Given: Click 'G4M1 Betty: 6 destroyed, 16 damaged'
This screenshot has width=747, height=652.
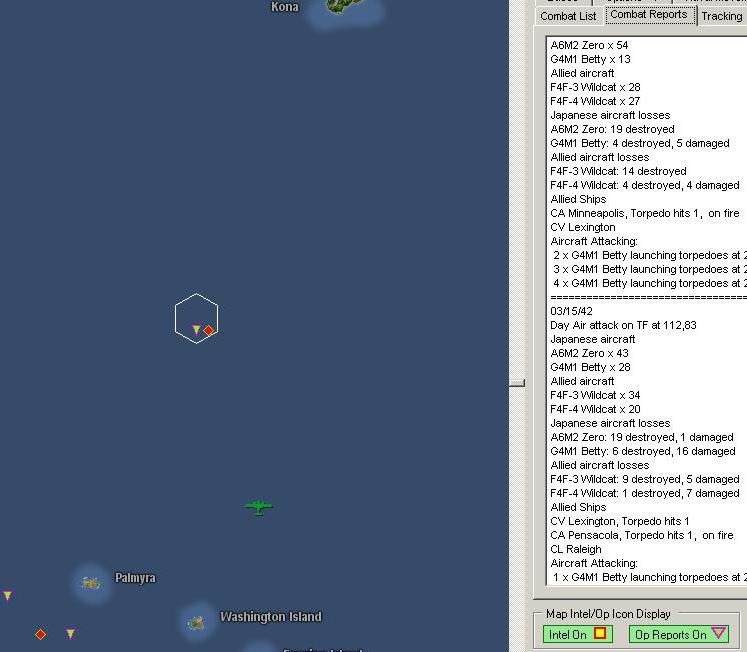Looking at the screenshot, I should (x=643, y=451).
